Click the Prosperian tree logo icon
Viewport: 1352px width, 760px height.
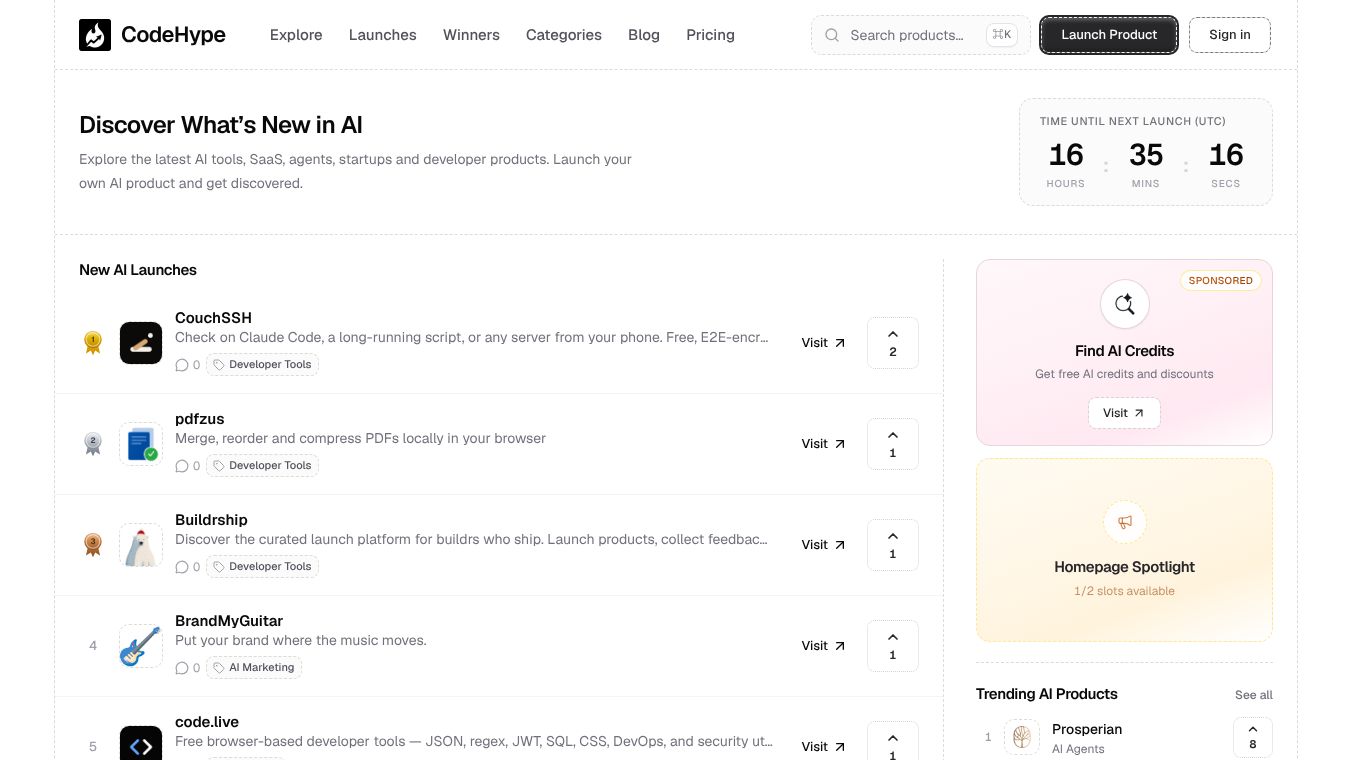1022,737
